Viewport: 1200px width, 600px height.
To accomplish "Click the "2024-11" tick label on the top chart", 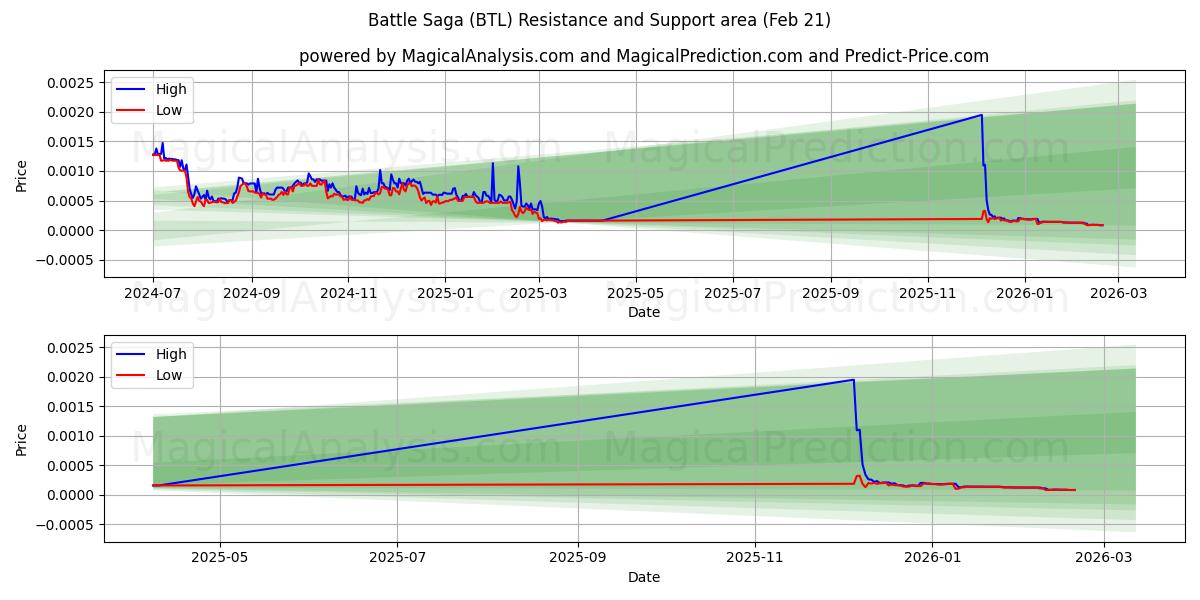I will click(348, 294).
